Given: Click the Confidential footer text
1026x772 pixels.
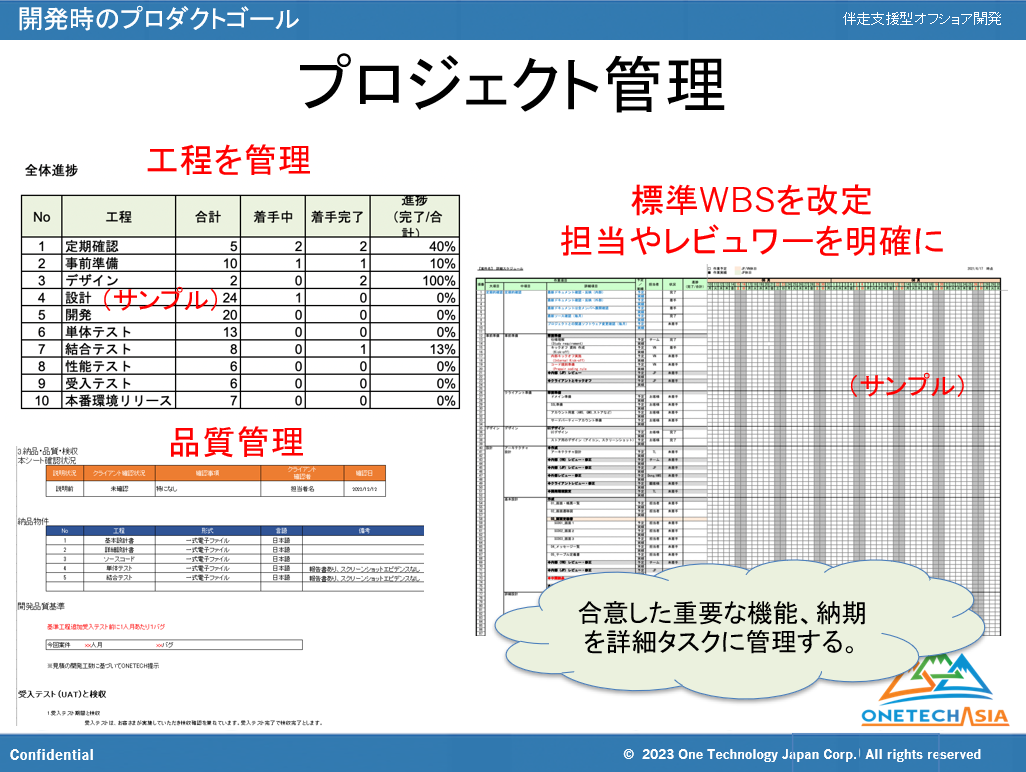Looking at the screenshot, I should (52, 754).
